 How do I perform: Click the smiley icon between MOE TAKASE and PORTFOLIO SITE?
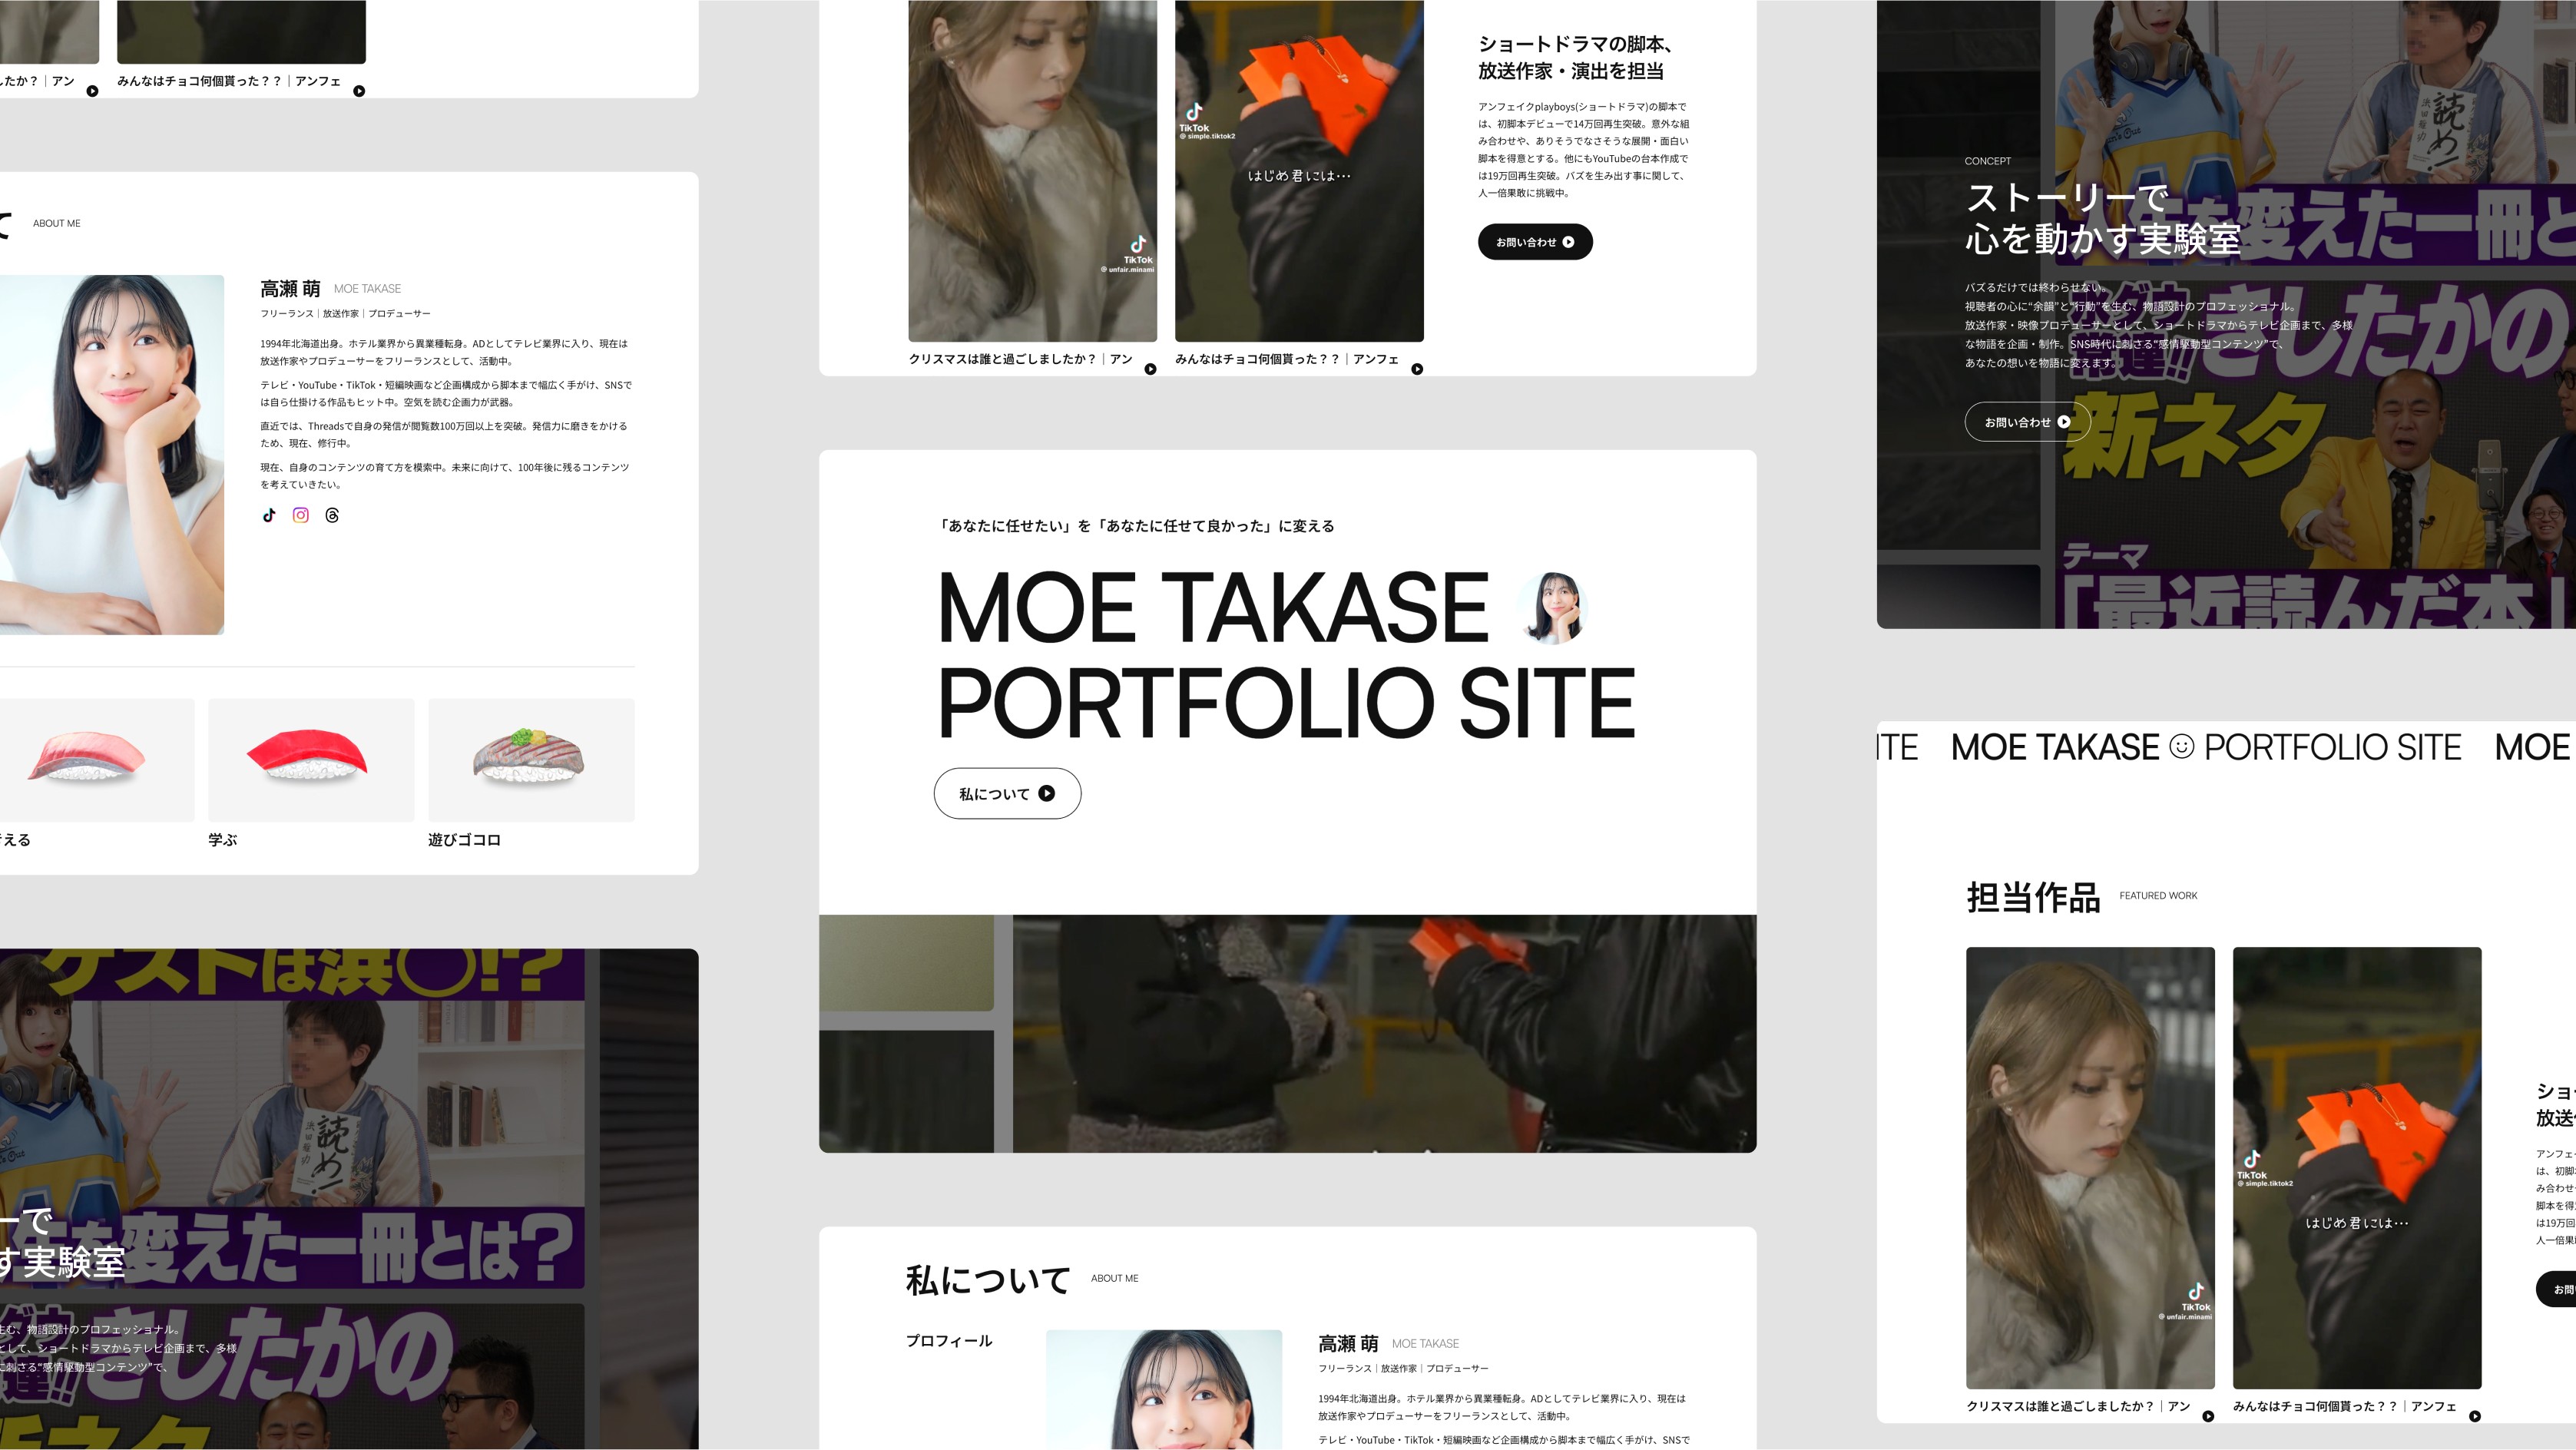point(2182,746)
